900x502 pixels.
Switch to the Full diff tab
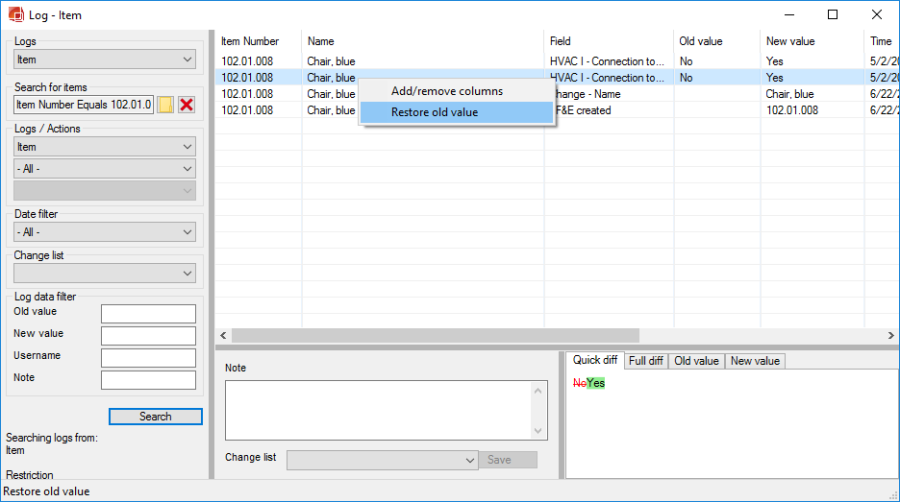click(645, 361)
